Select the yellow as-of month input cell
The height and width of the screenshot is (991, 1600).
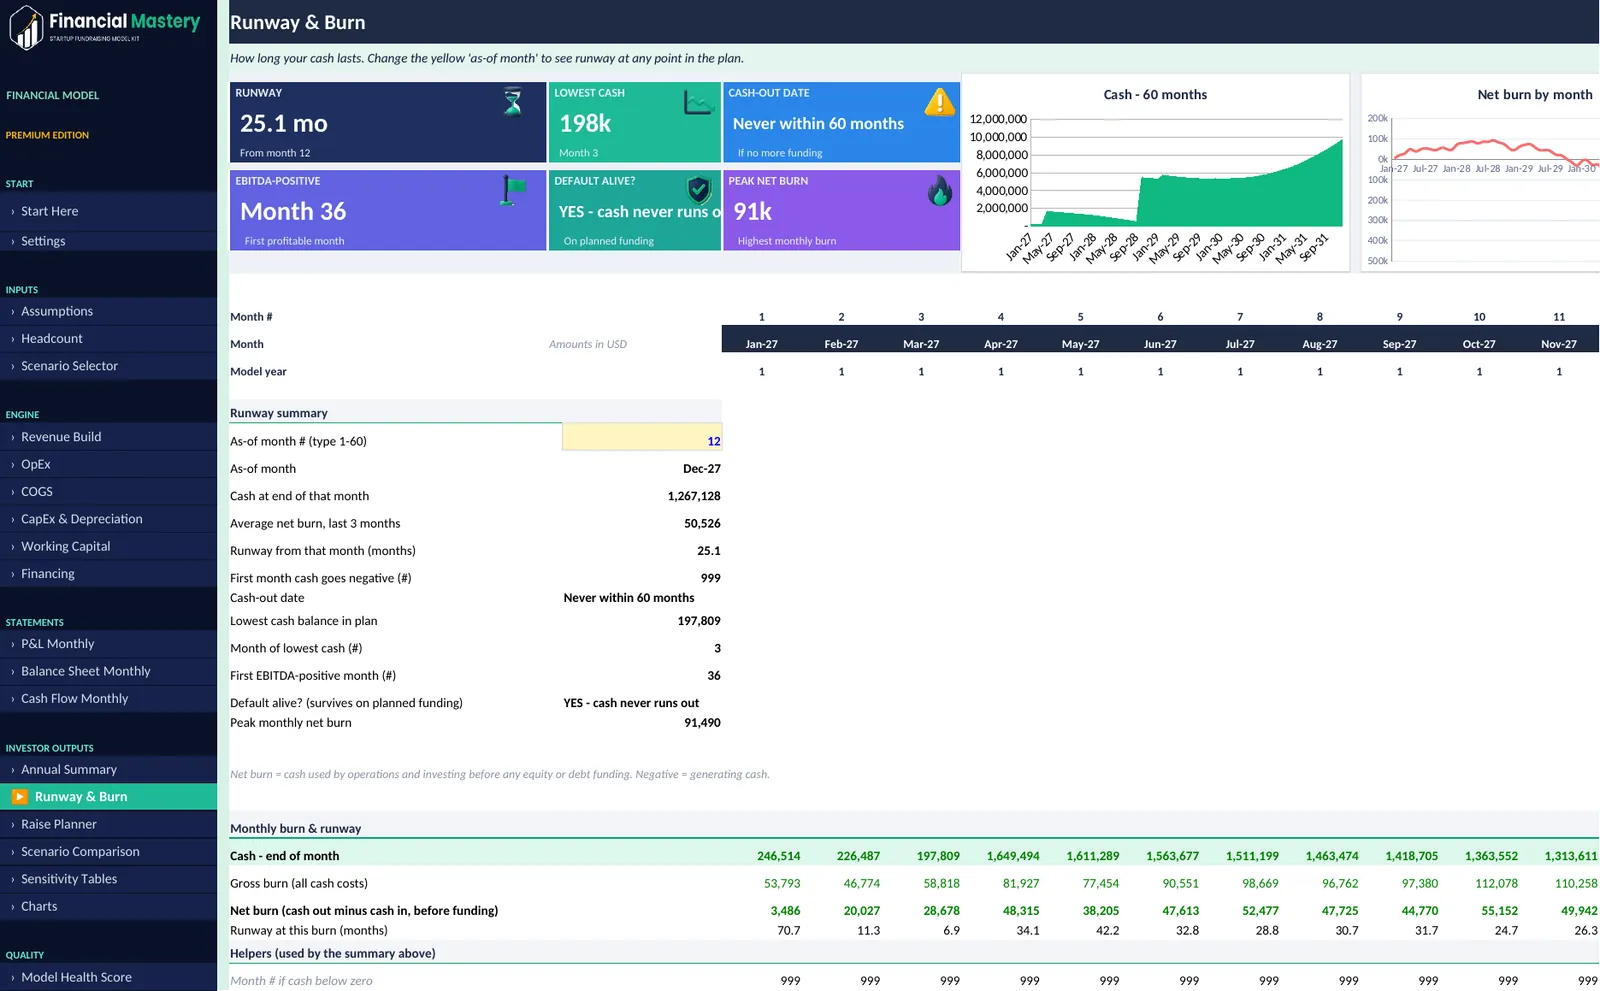pyautogui.click(x=642, y=437)
